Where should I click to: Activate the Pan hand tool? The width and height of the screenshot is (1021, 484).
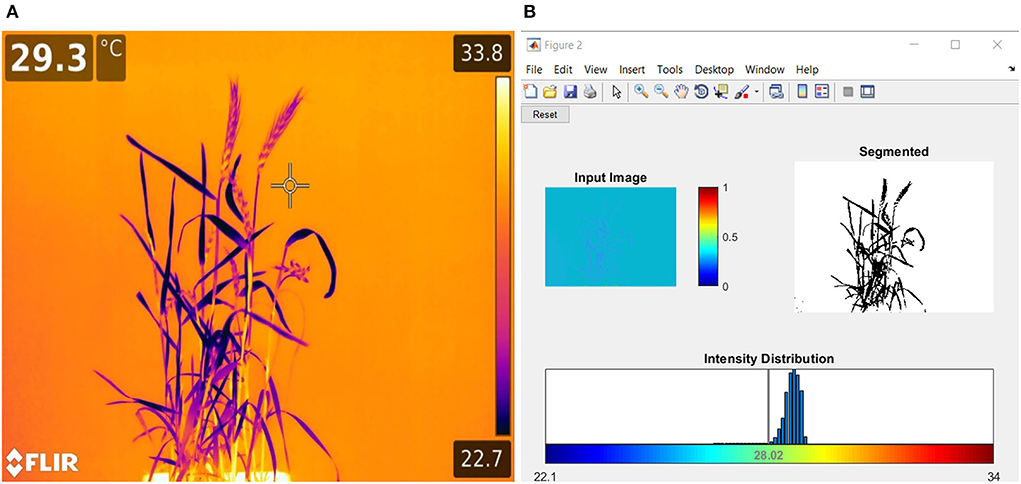681,92
